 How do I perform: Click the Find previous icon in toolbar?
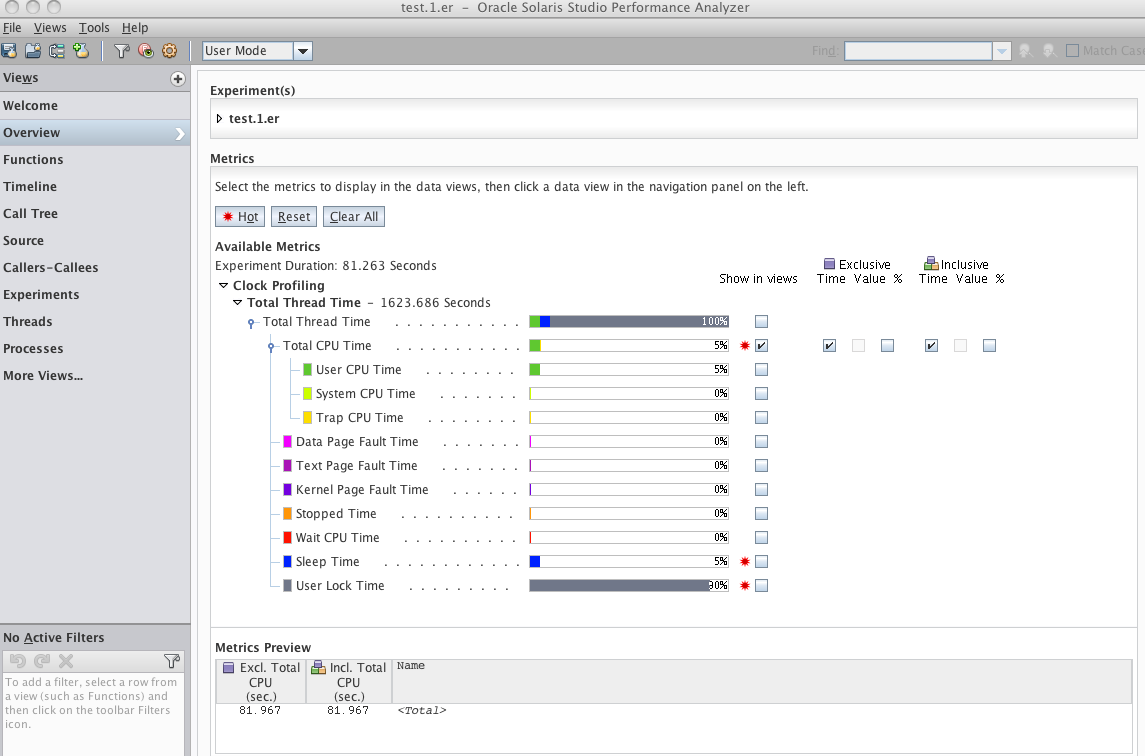tap(1026, 50)
